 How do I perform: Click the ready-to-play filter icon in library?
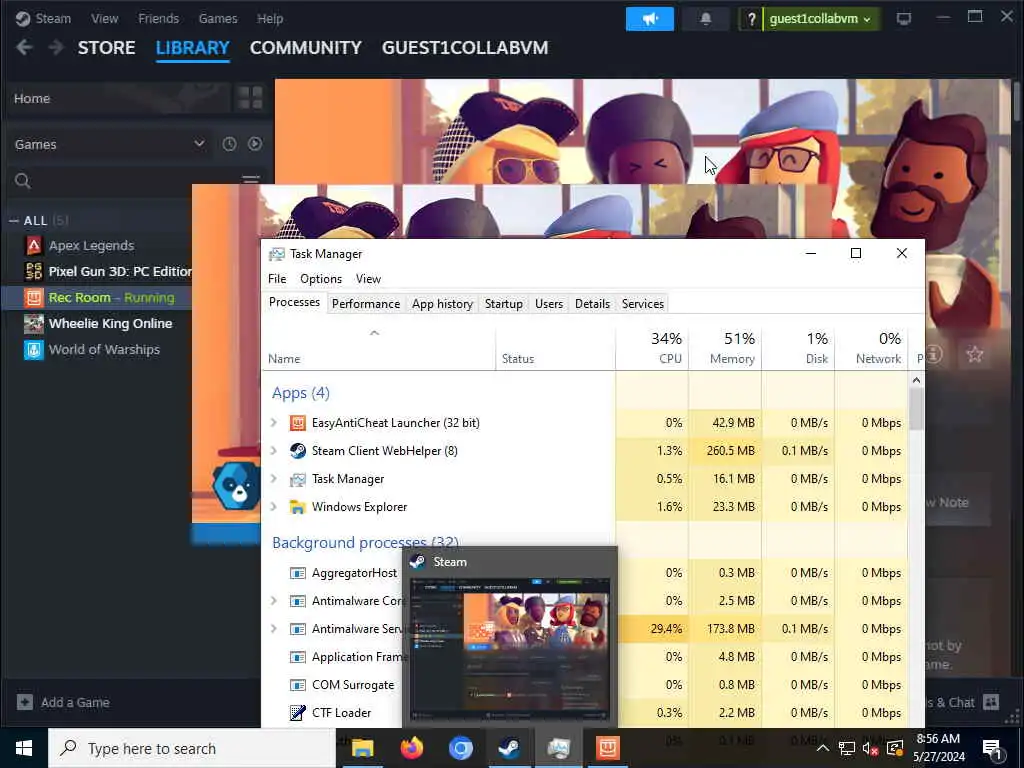[255, 144]
